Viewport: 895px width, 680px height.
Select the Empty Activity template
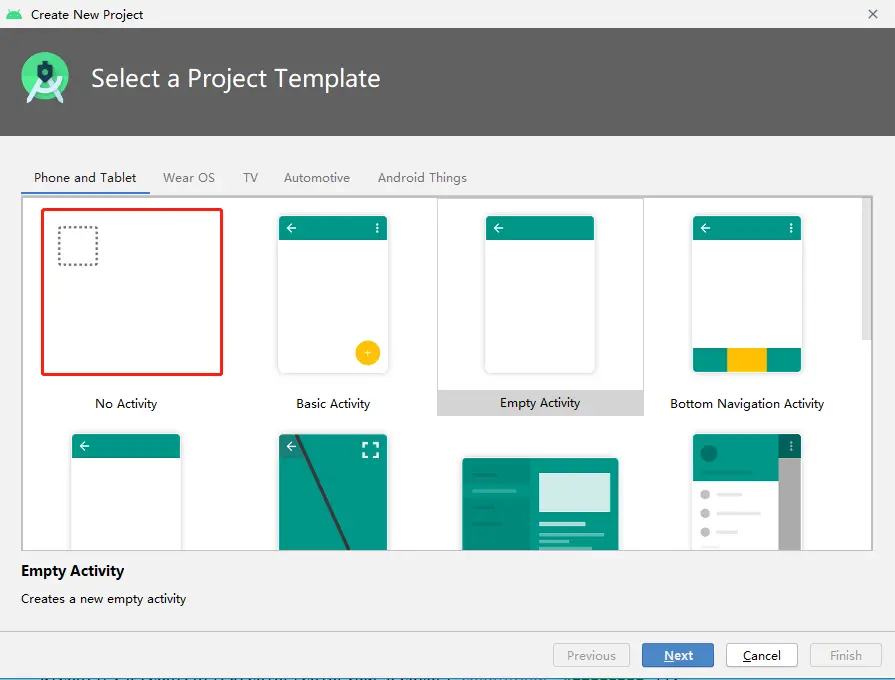click(x=540, y=293)
